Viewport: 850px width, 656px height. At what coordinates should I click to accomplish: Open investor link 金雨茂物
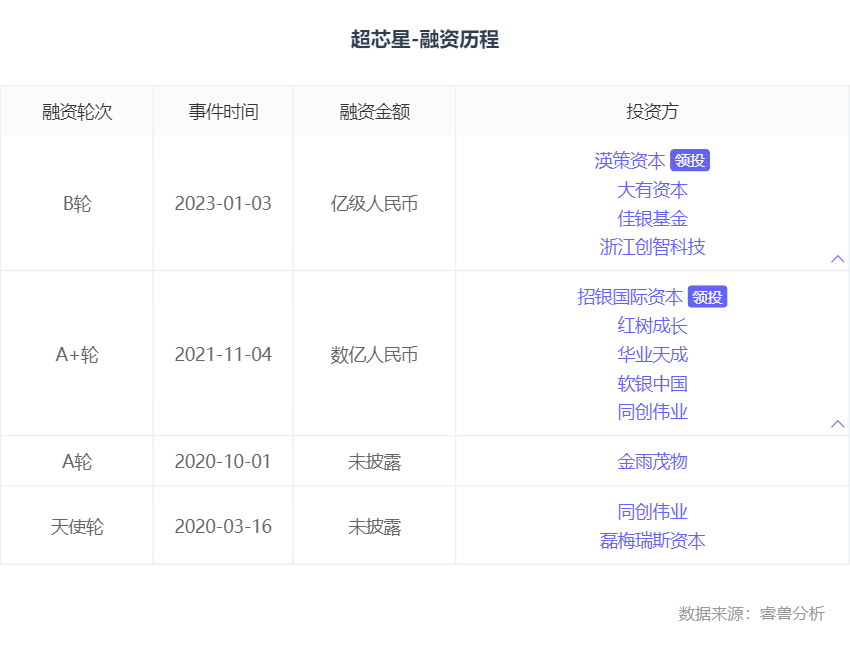[x=652, y=462]
